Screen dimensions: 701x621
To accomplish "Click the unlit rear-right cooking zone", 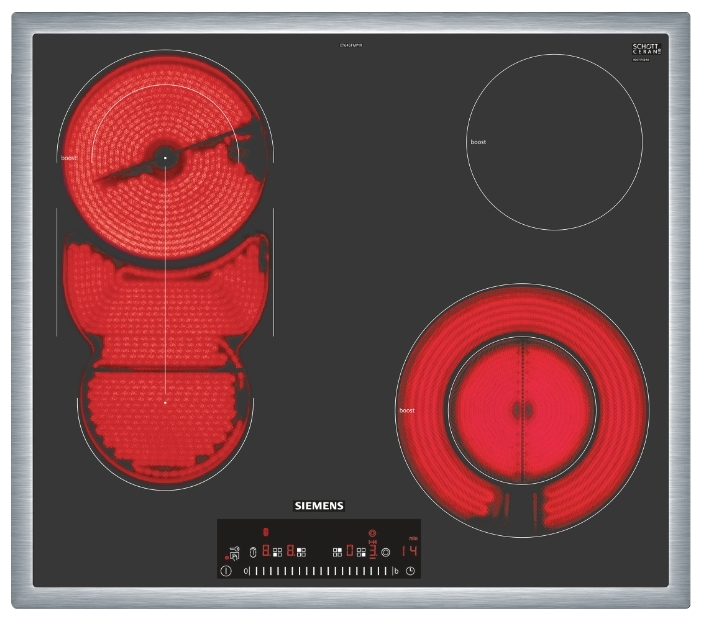I will (x=555, y=141).
